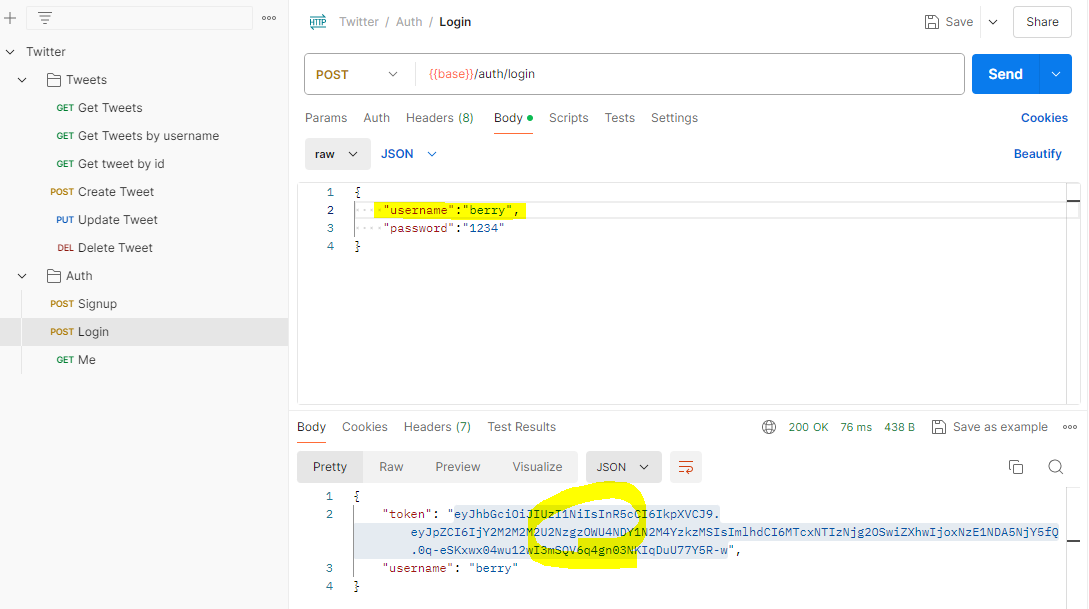Image resolution: width=1089 pixels, height=609 pixels.
Task: Open the request Settings tab
Action: coord(674,118)
